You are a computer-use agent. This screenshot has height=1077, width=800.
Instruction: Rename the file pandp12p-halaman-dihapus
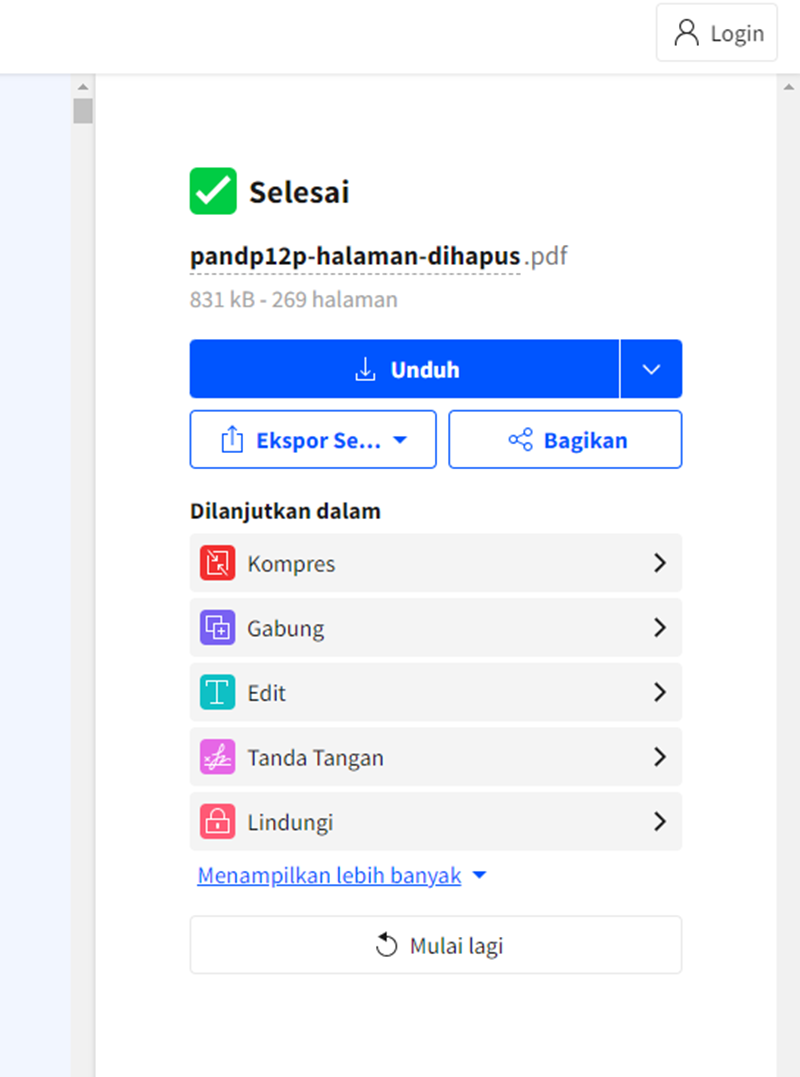(355, 256)
